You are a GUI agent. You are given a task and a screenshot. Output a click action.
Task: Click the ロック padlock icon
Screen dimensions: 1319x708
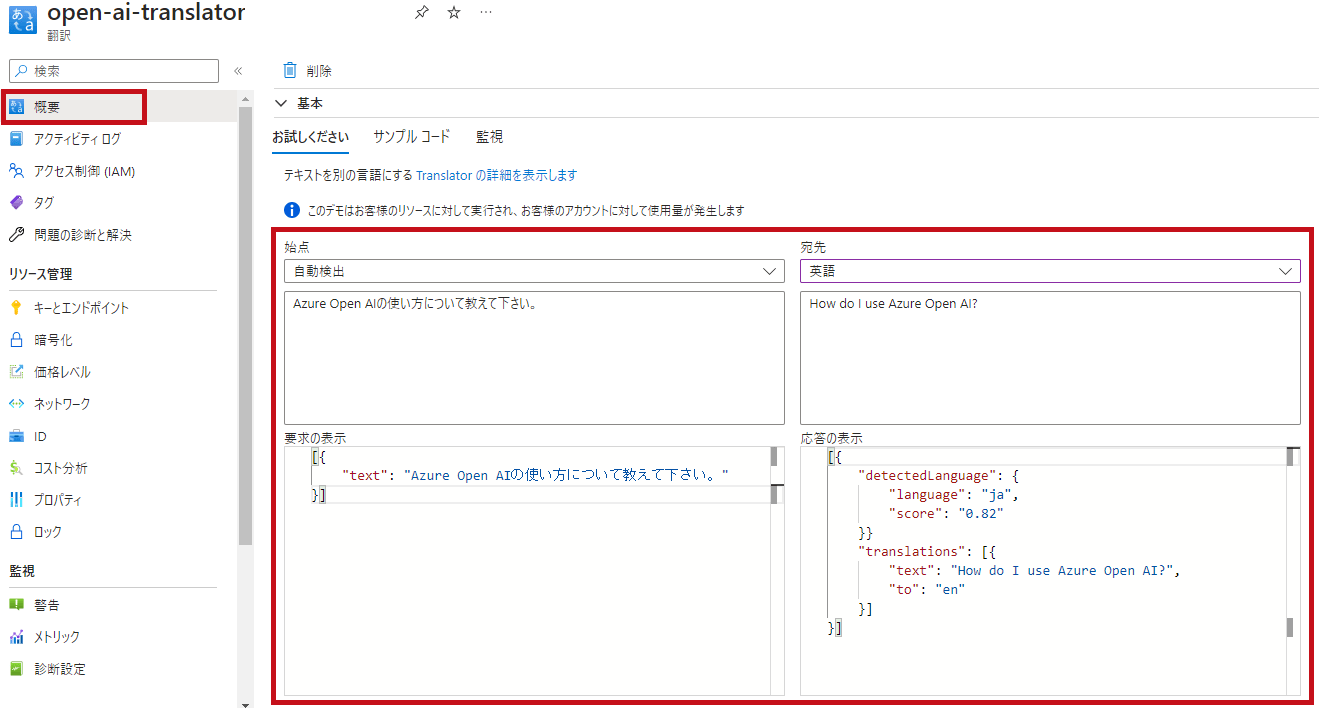coord(16,532)
